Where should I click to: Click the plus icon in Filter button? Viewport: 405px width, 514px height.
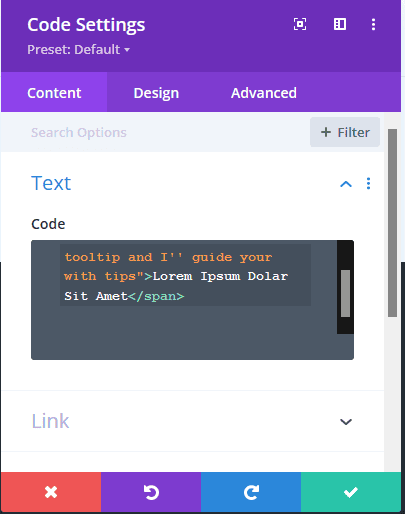pos(326,132)
